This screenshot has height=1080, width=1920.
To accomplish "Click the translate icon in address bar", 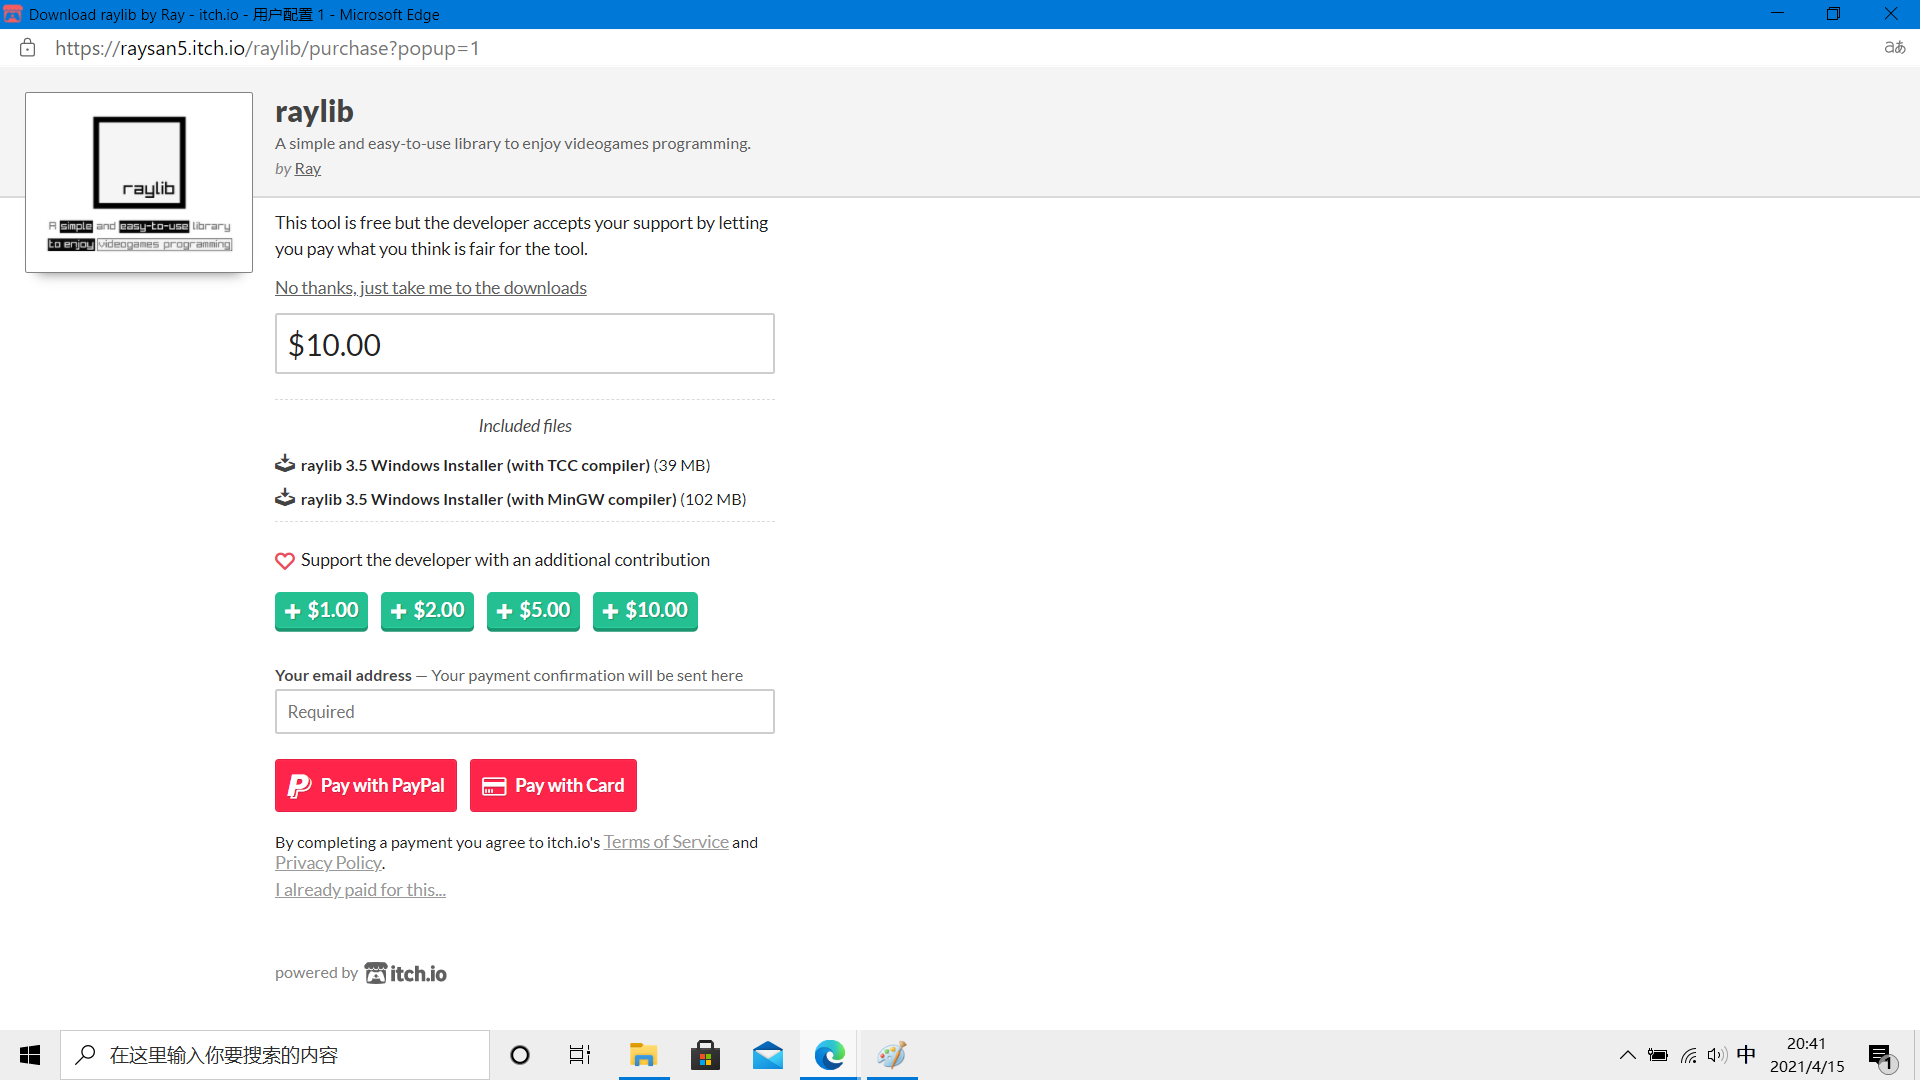I will point(1894,47).
